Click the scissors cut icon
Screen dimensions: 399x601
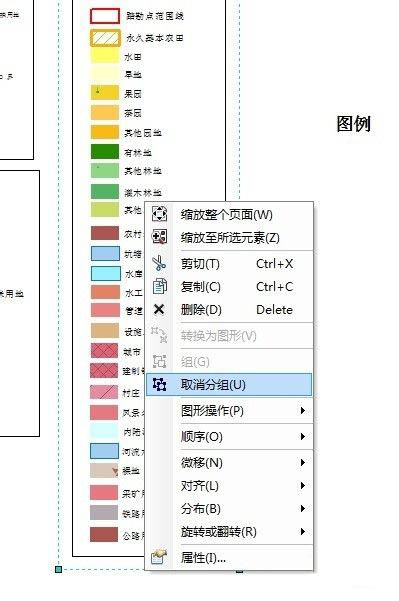pos(159,264)
